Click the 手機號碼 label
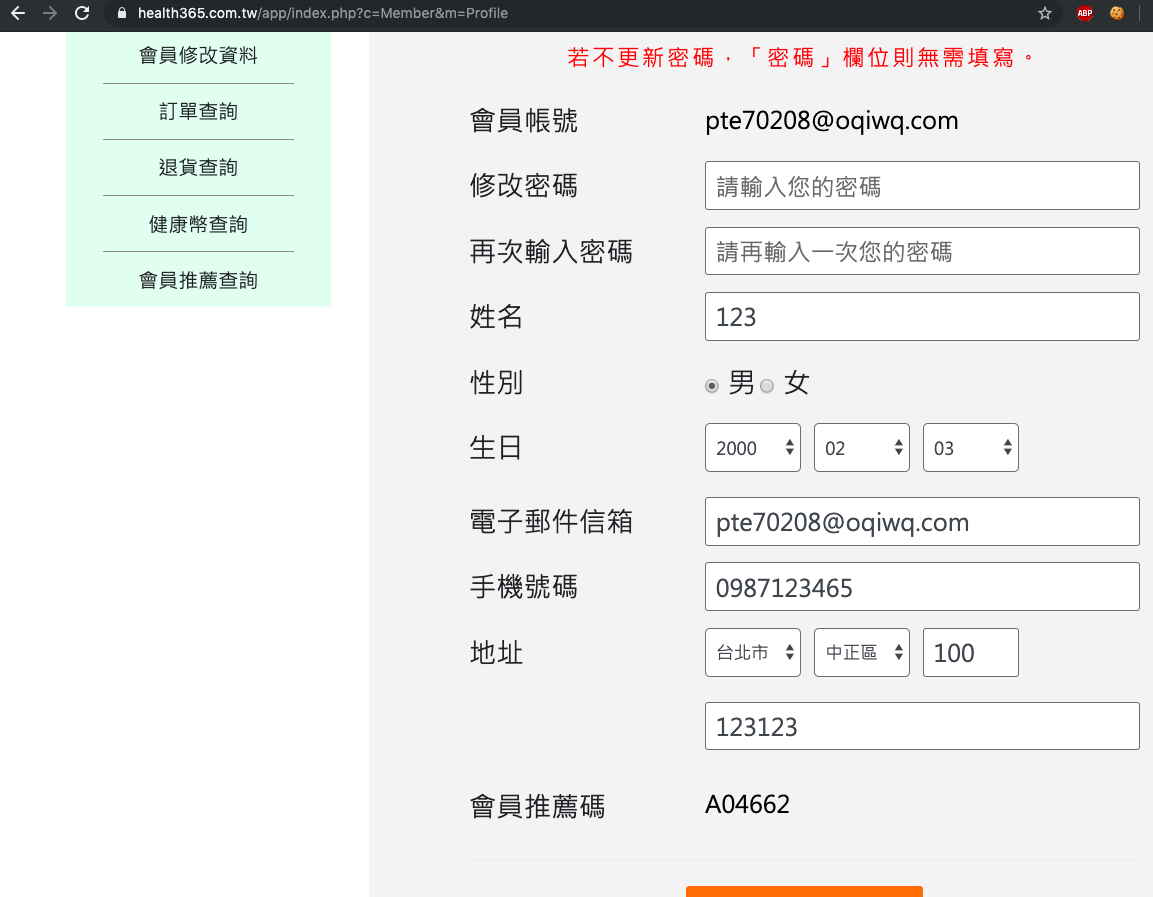1153x897 pixels. (524, 587)
